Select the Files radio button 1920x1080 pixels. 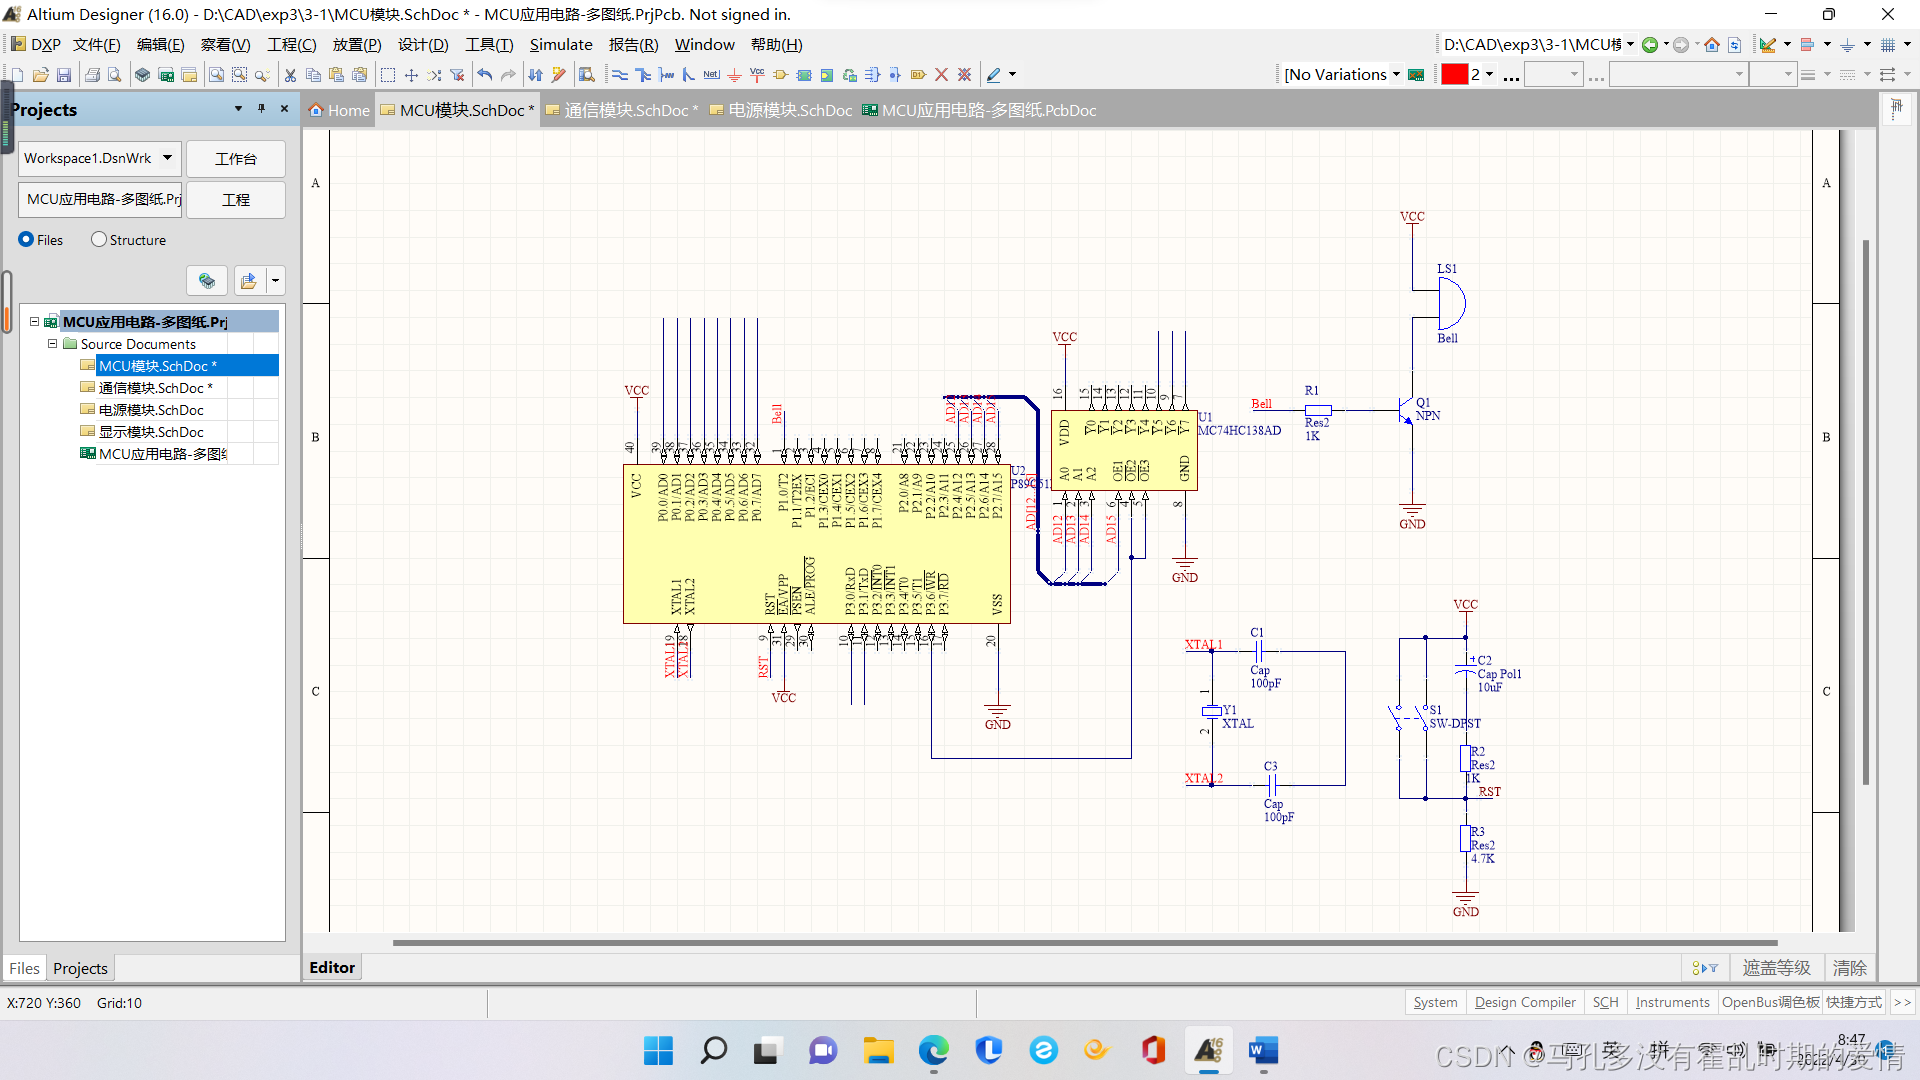pyautogui.click(x=27, y=240)
